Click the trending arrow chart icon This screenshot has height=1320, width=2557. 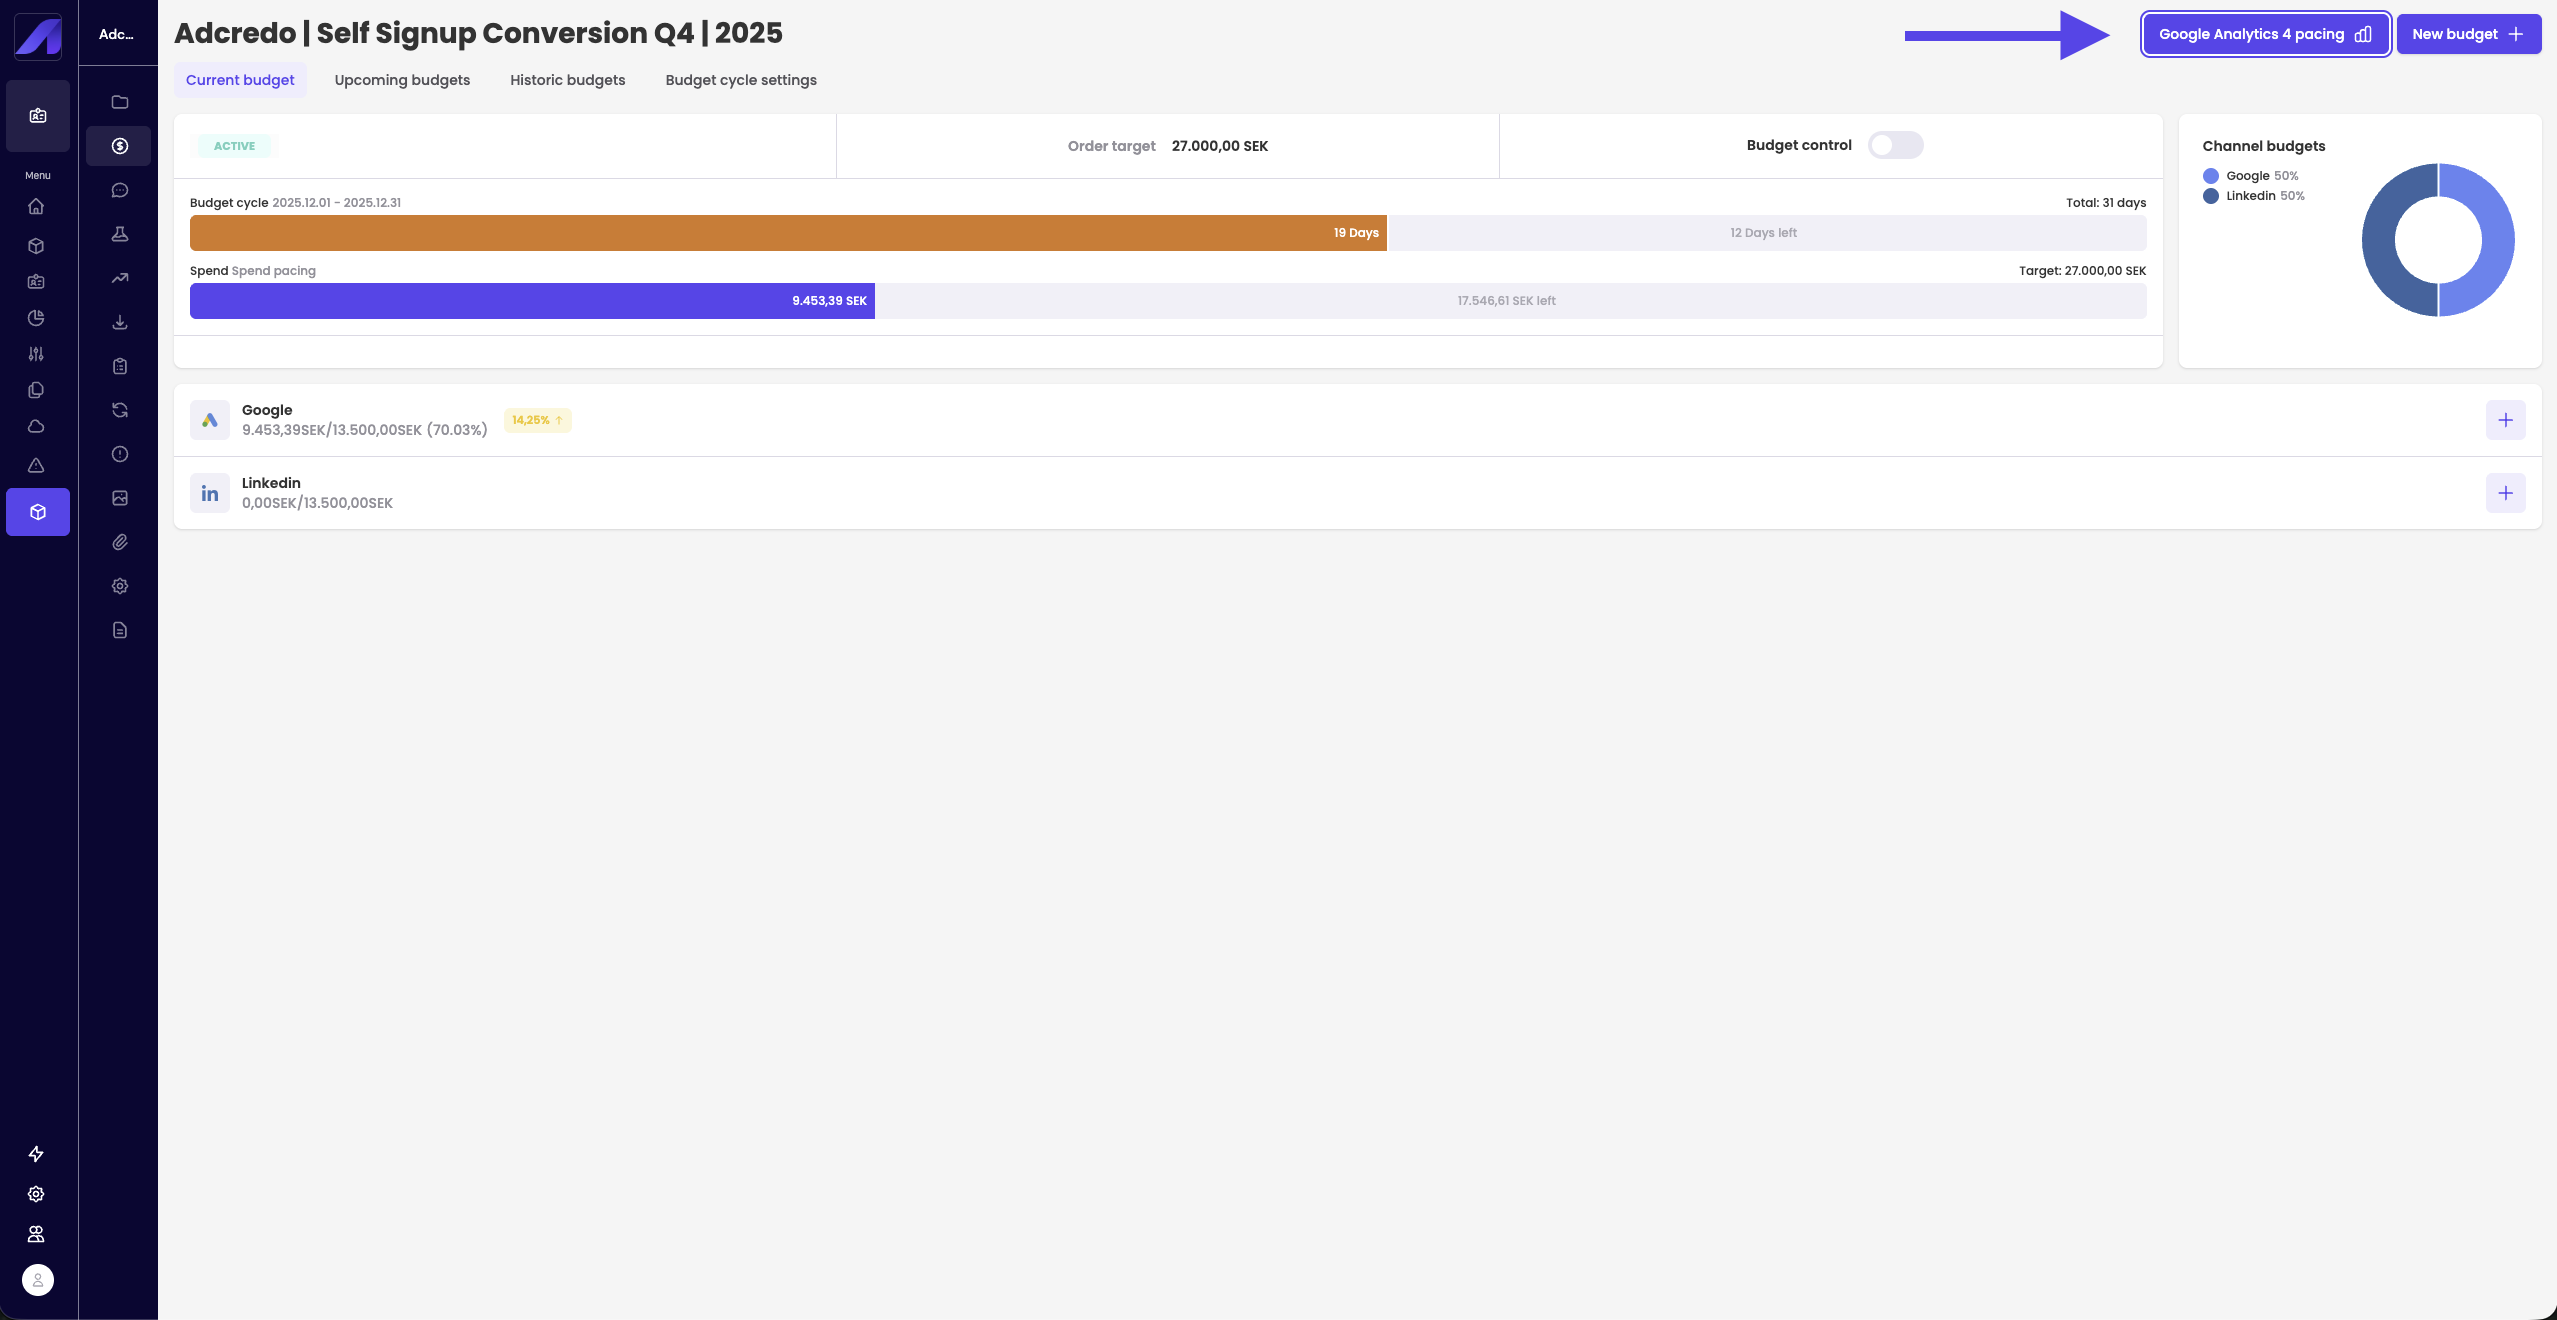[120, 278]
